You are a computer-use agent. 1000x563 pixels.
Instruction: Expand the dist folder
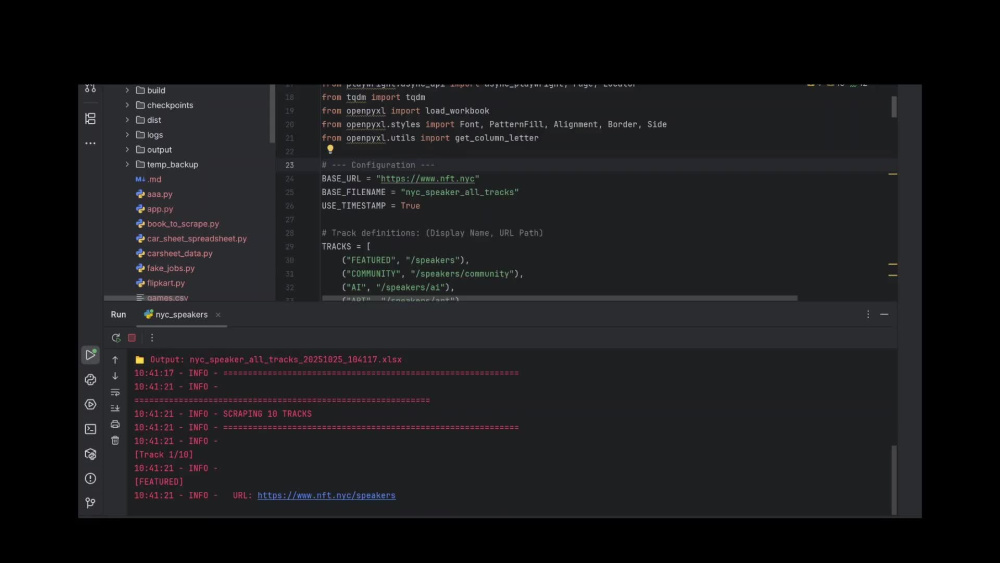[x=127, y=120]
